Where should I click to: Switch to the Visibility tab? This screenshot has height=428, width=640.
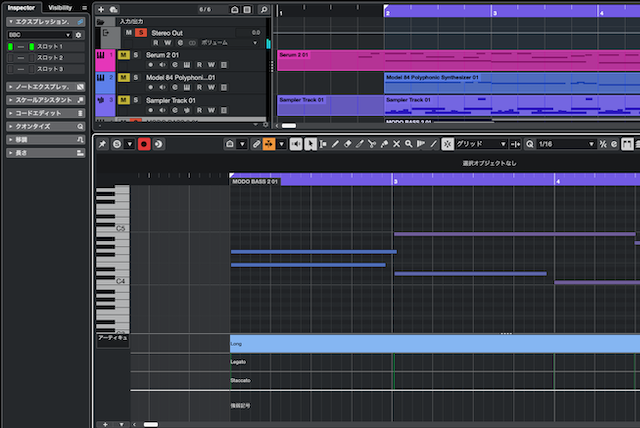coord(60,7)
